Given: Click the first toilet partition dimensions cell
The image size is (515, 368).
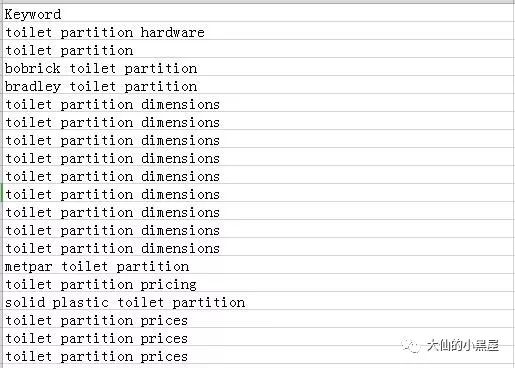Looking at the screenshot, I should point(258,103).
